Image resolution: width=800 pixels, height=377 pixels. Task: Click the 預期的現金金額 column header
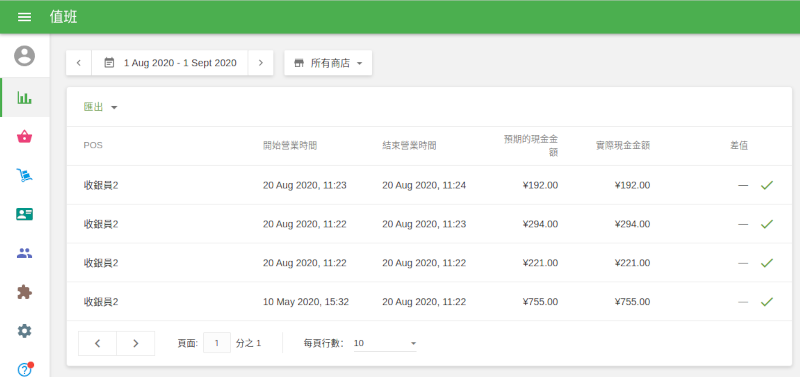(x=531, y=145)
